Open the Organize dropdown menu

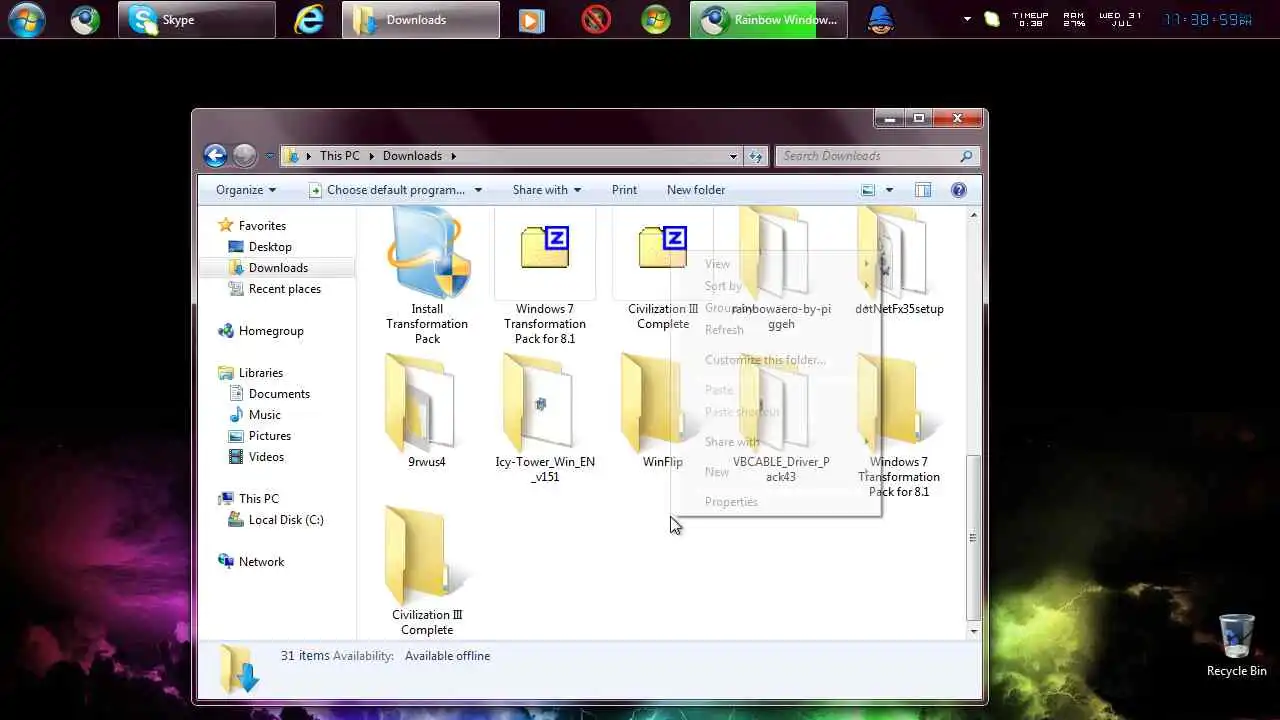(246, 190)
